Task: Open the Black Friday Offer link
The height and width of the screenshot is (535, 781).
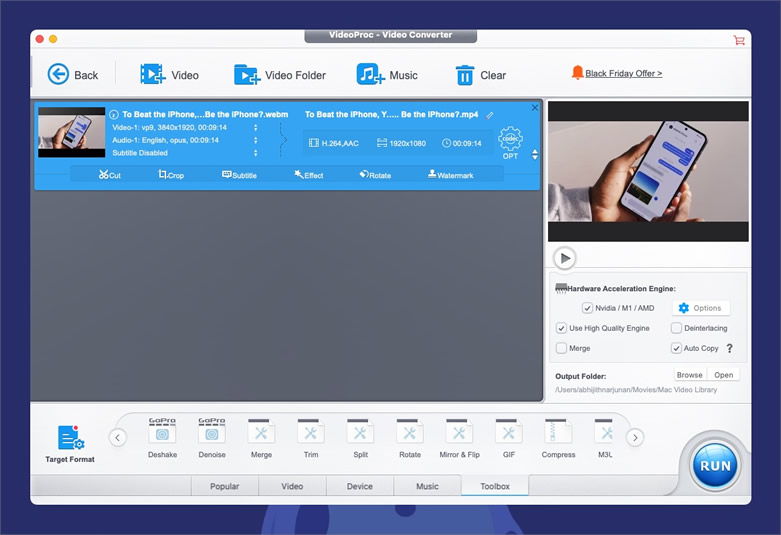Action: 624,73
